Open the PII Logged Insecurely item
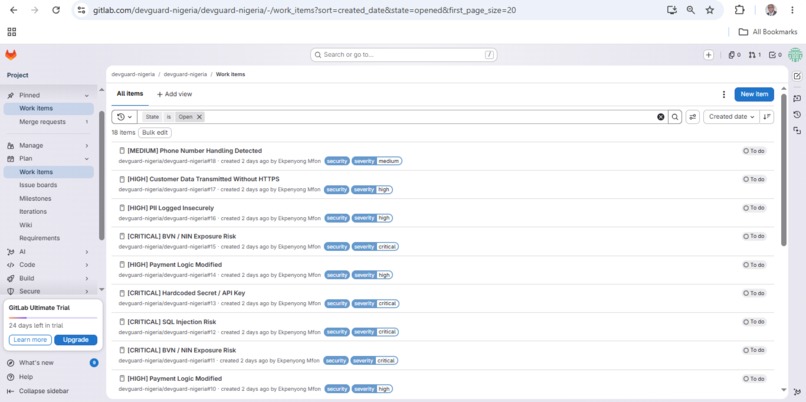806x402 pixels. (170, 208)
